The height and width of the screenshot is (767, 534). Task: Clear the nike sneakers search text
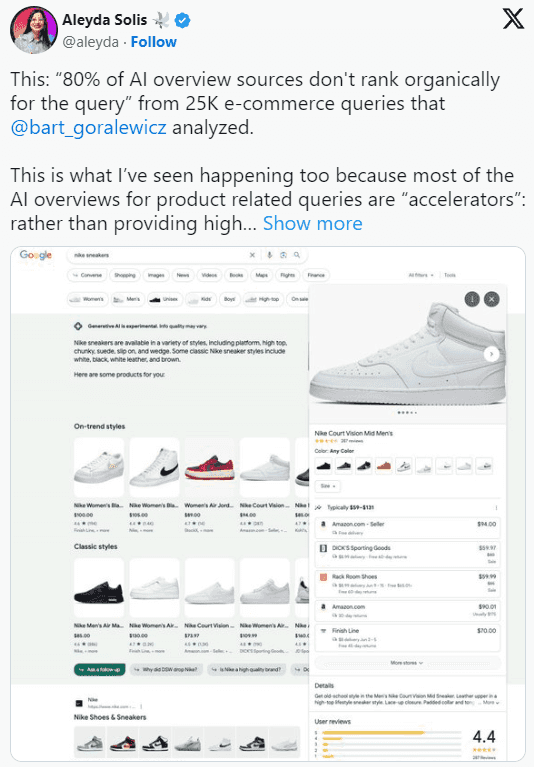[x=252, y=255]
